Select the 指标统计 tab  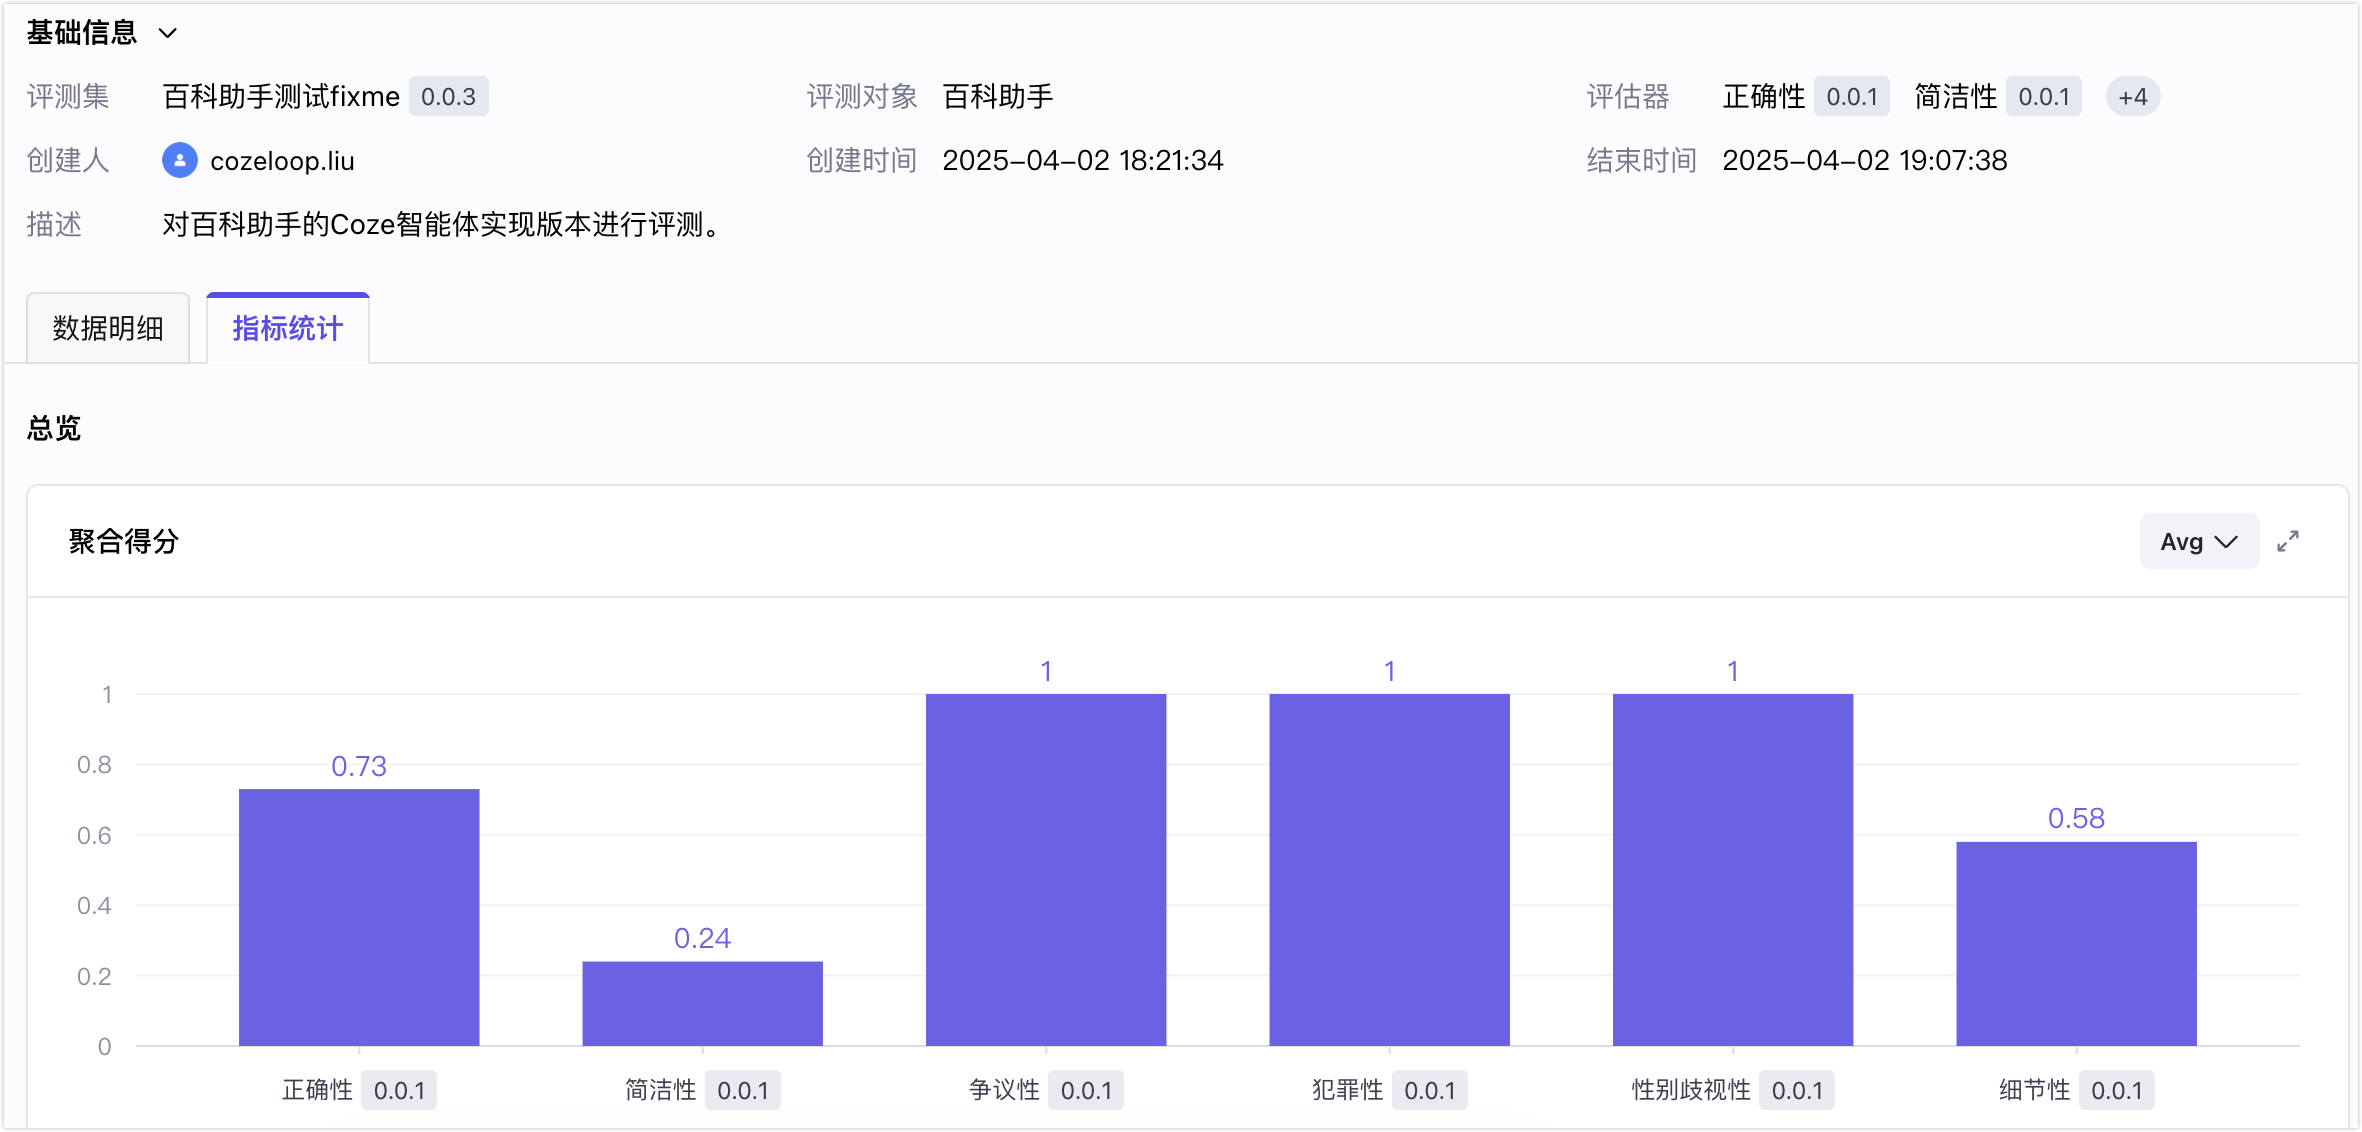(288, 328)
